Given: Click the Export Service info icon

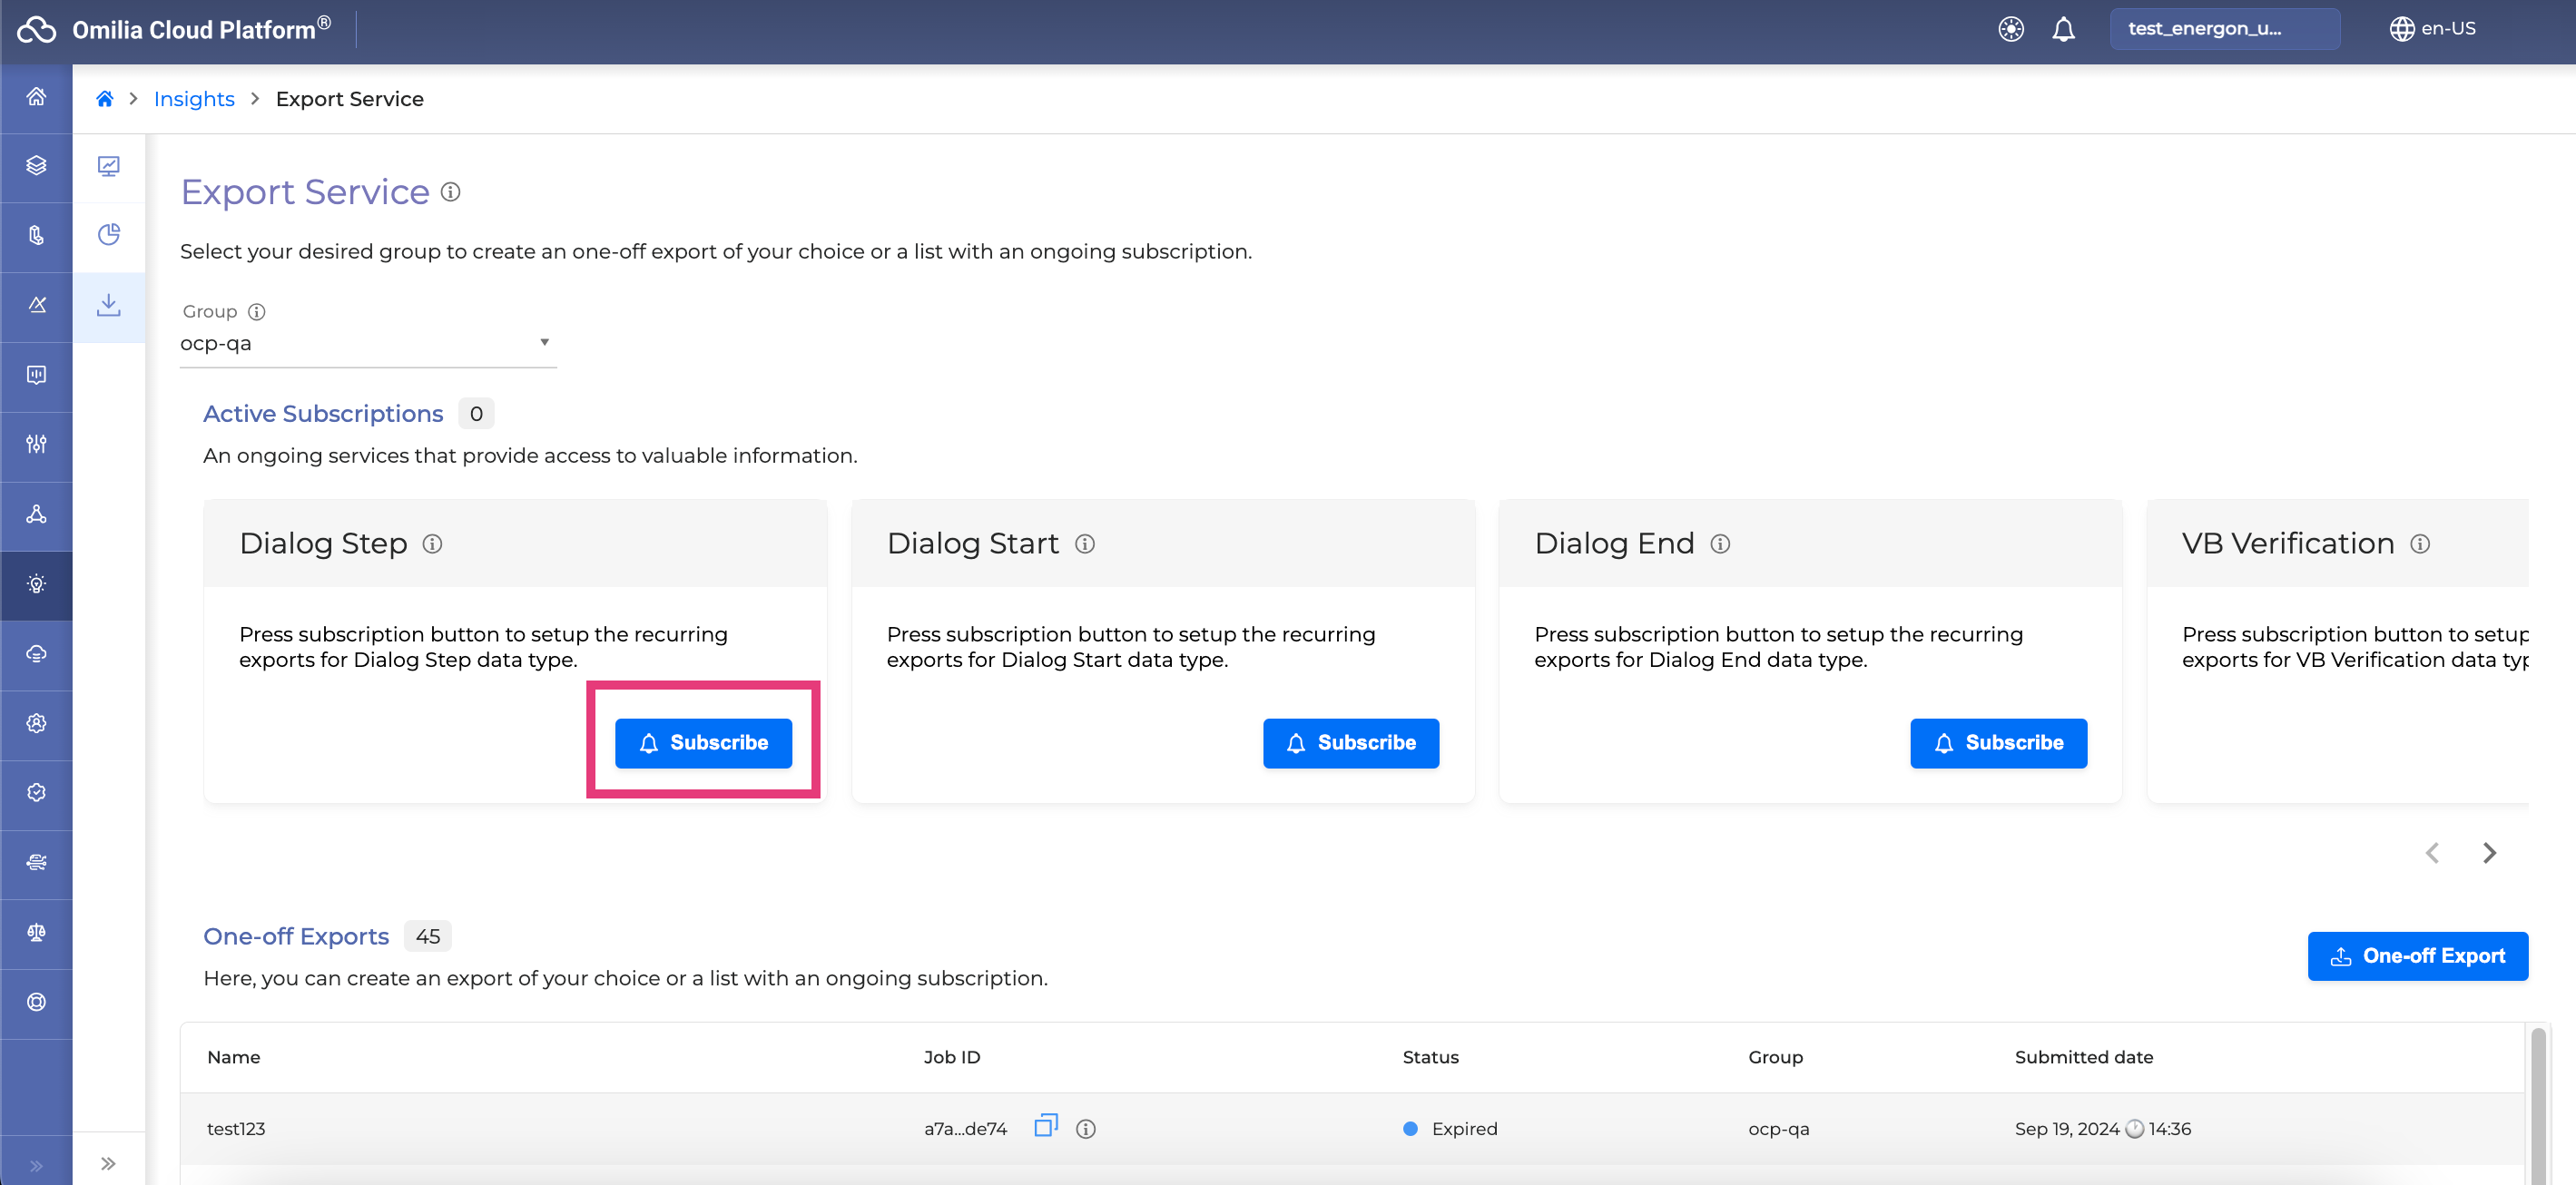Looking at the screenshot, I should [451, 192].
